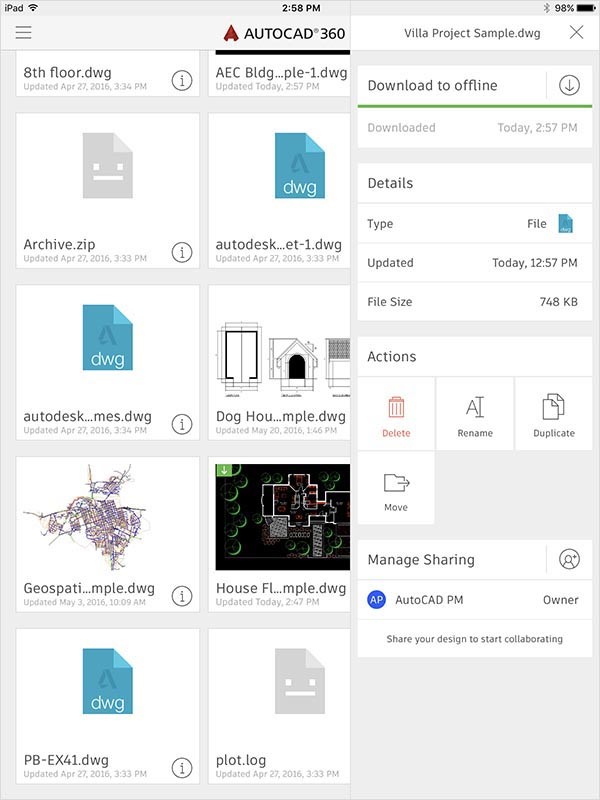This screenshot has width=600, height=800.
Task: Tap the Wi-Fi status icon
Action: 34,8
